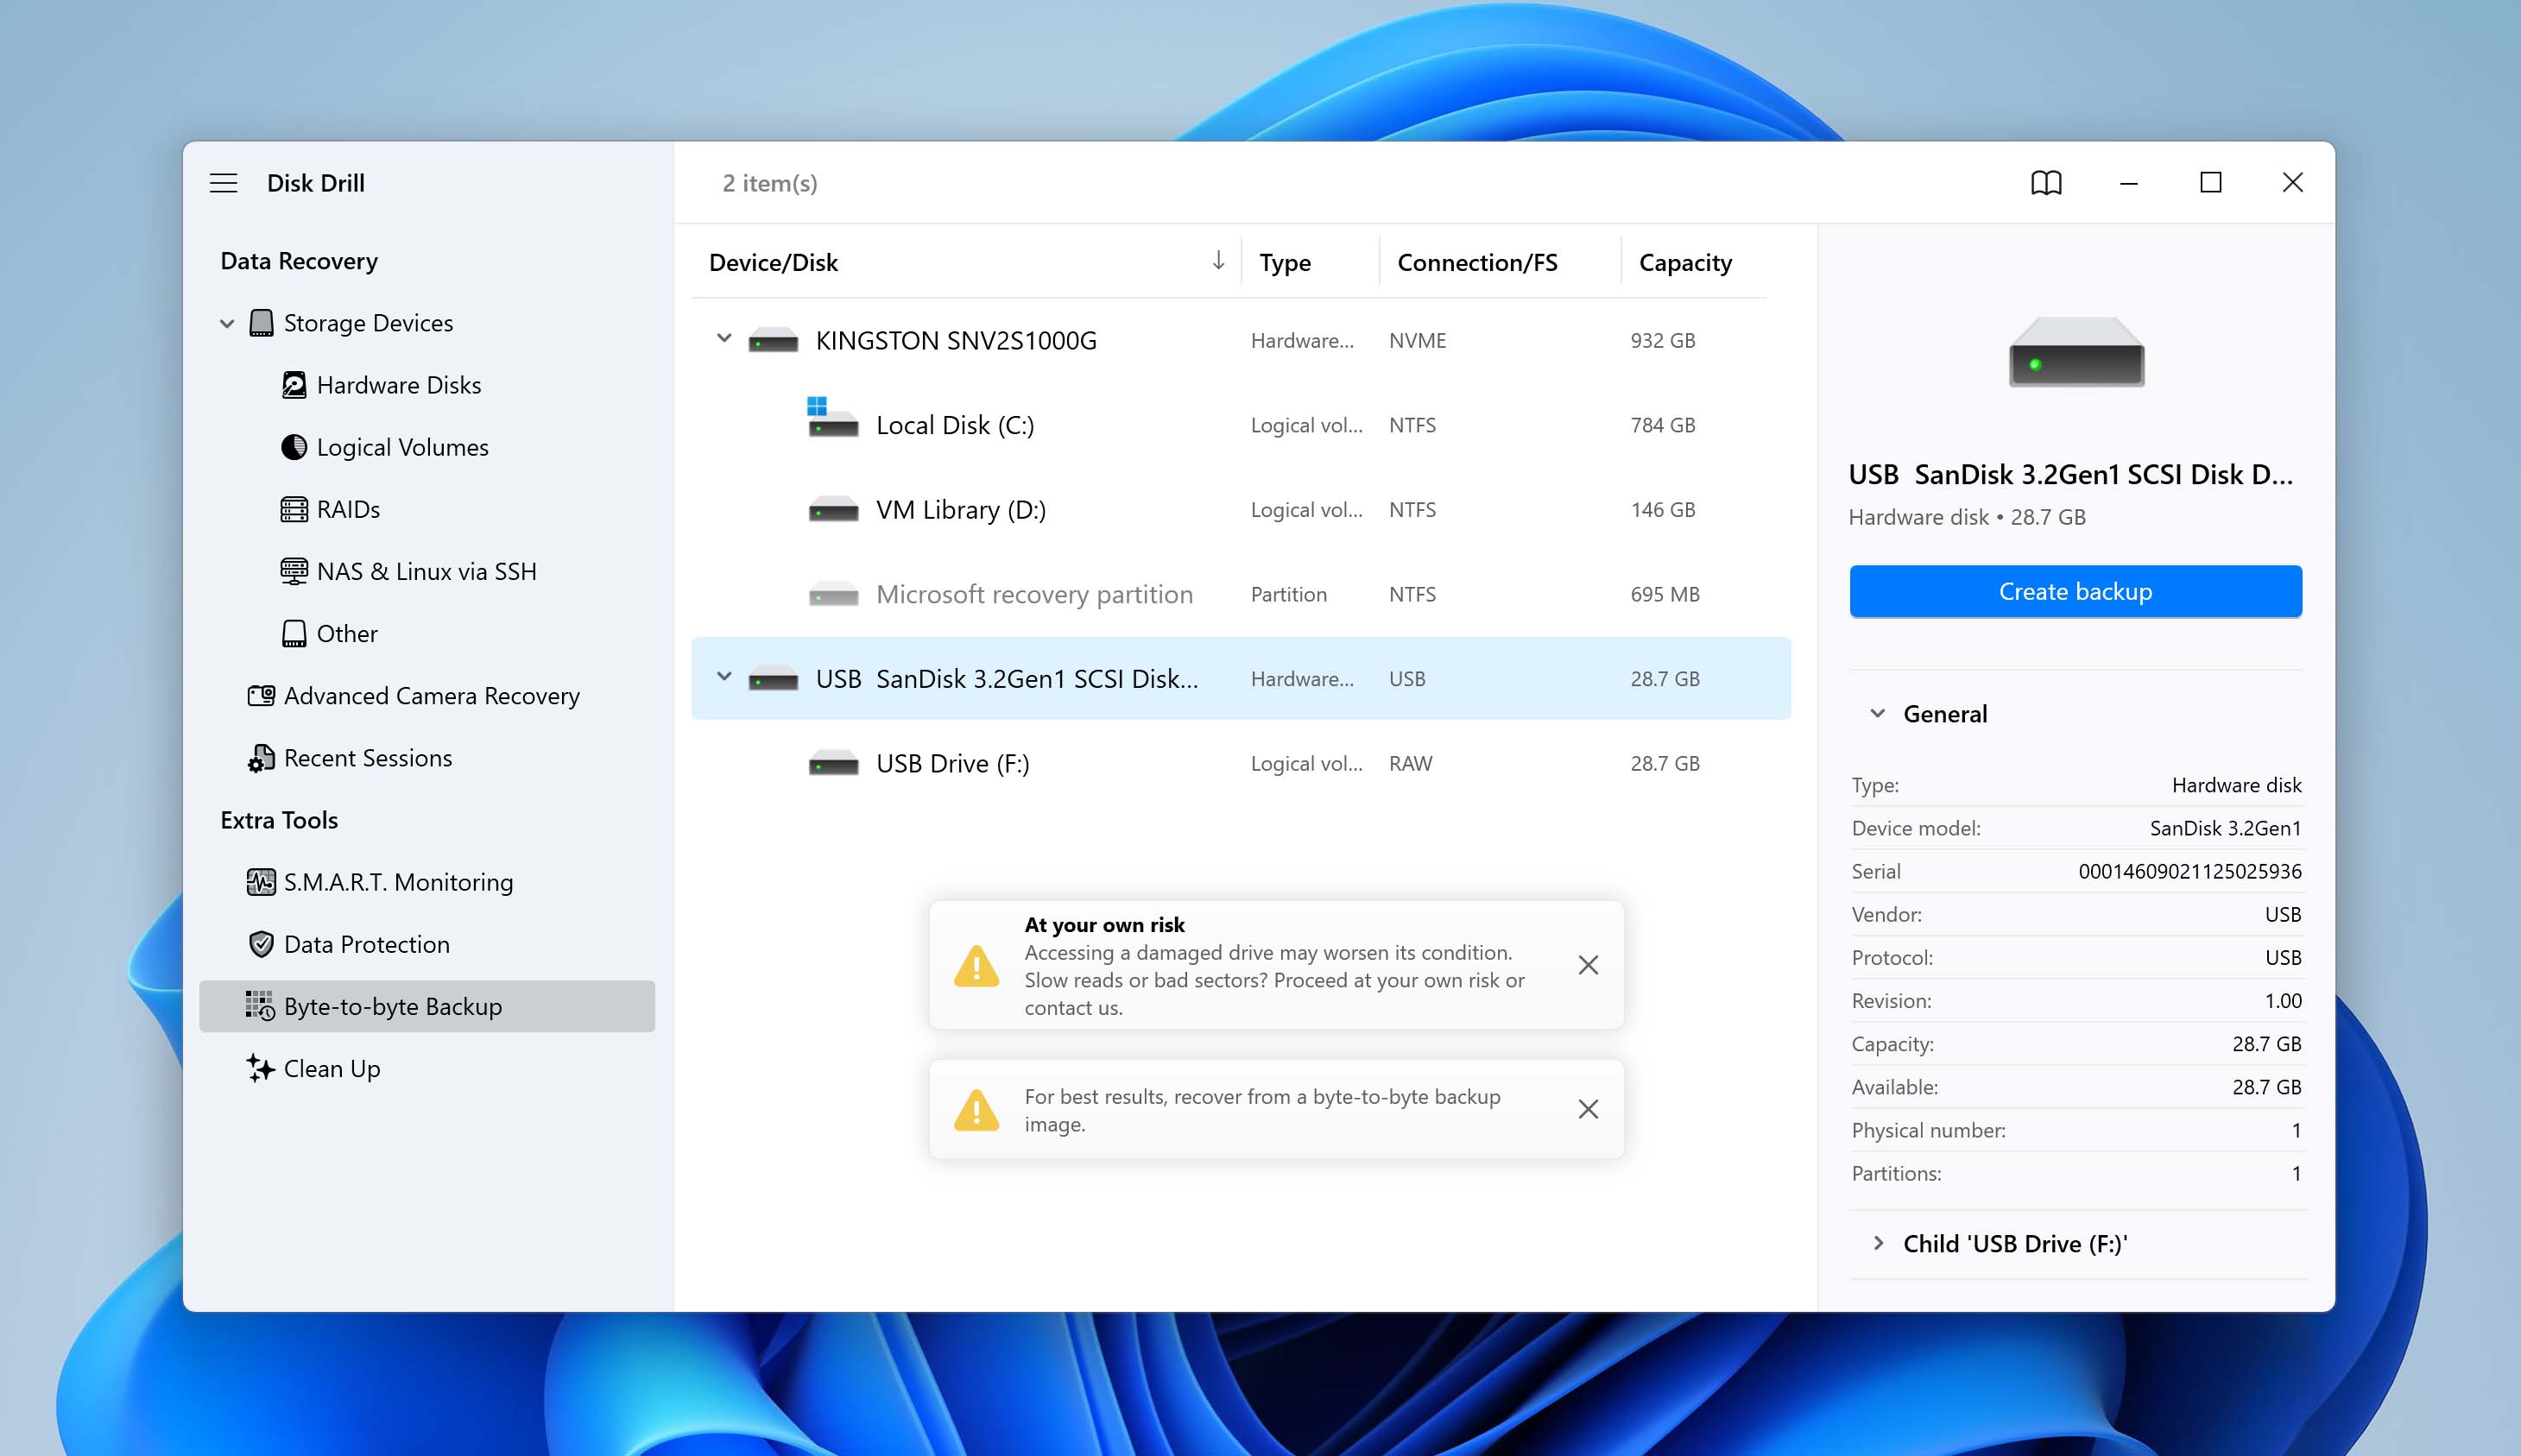This screenshot has width=2521, height=1456.
Task: Select the Storage Devices icon
Action: (x=261, y=322)
